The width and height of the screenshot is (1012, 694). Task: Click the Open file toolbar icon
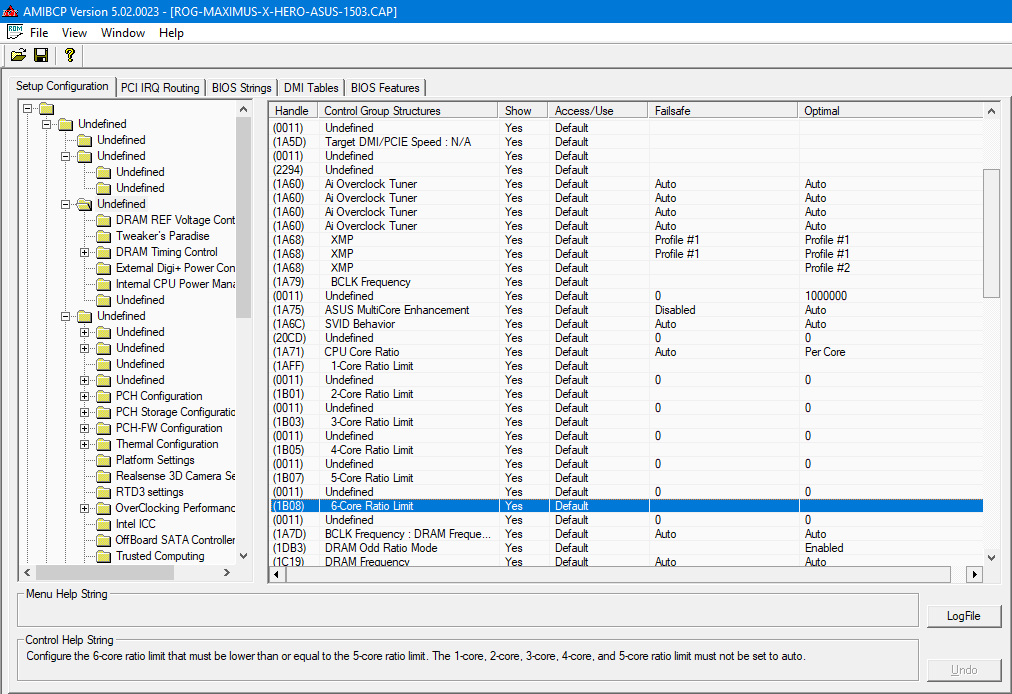coord(18,55)
